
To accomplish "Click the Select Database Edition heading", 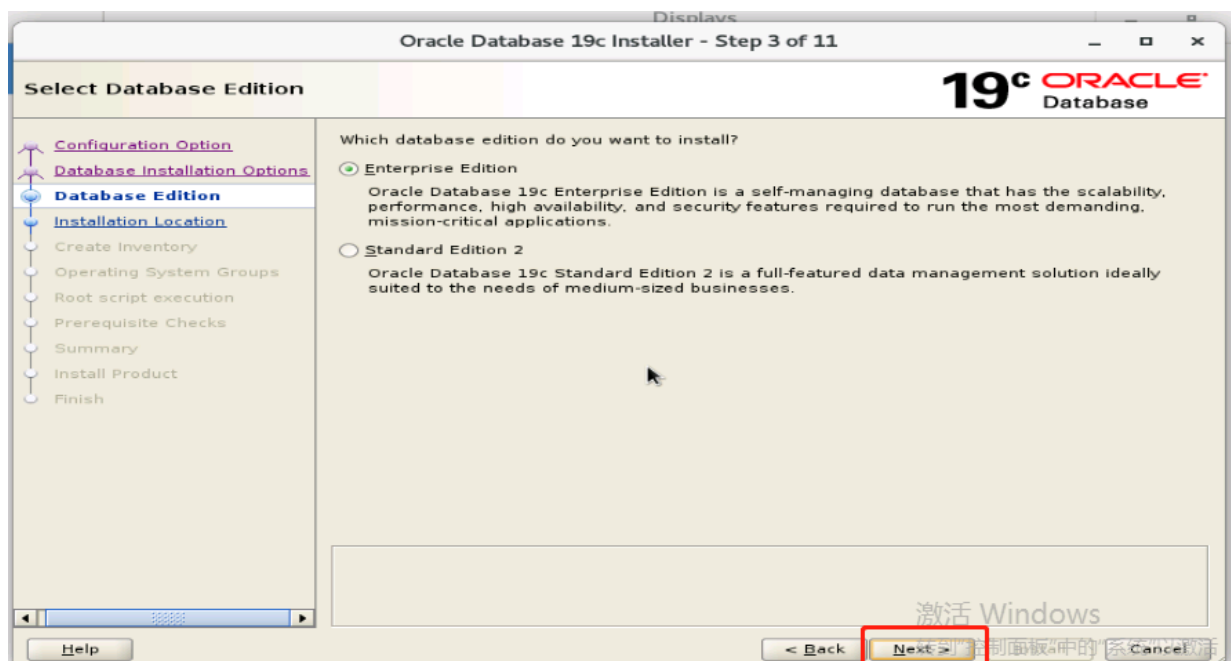I will [163, 89].
